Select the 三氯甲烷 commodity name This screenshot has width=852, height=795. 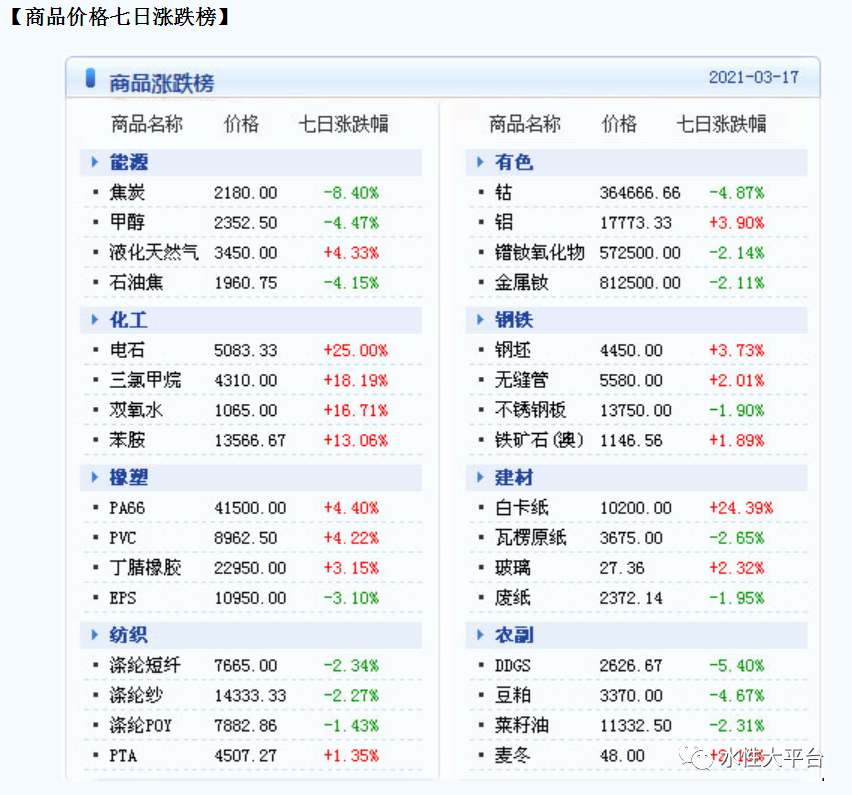[145, 380]
